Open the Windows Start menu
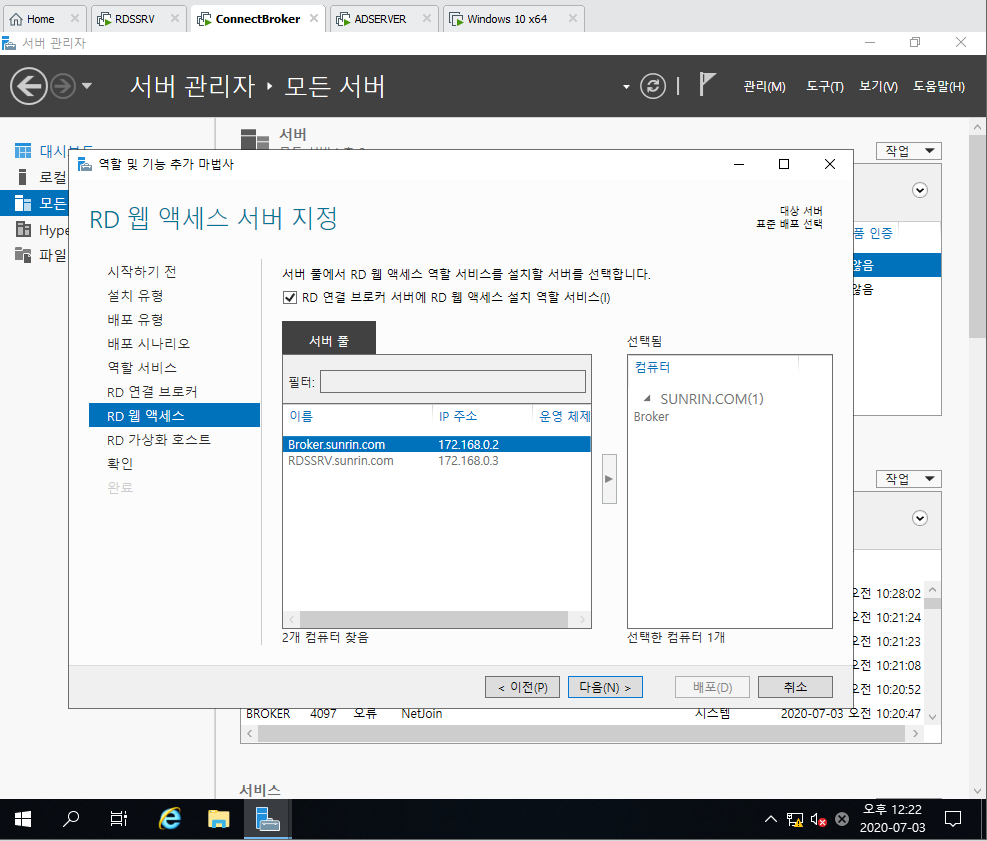This screenshot has height=841, width=987. [23, 819]
